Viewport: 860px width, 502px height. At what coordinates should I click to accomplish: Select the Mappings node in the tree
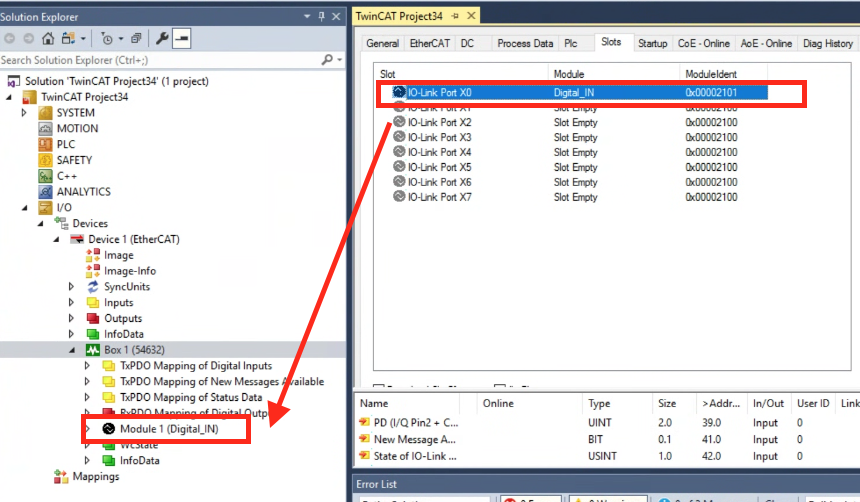[x=95, y=476]
